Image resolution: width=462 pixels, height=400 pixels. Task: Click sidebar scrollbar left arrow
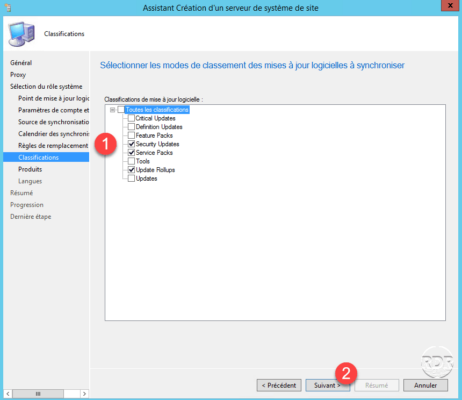tap(8, 394)
